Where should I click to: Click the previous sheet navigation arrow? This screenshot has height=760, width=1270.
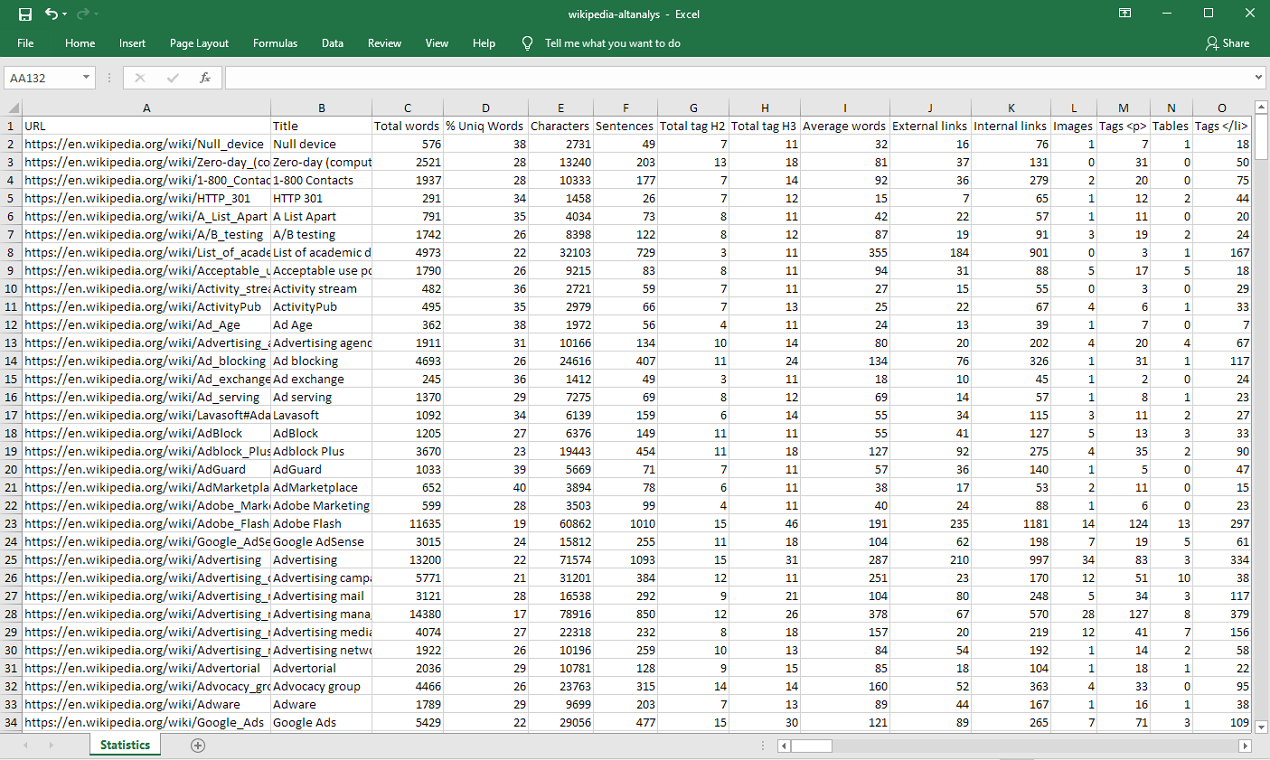tap(25, 745)
